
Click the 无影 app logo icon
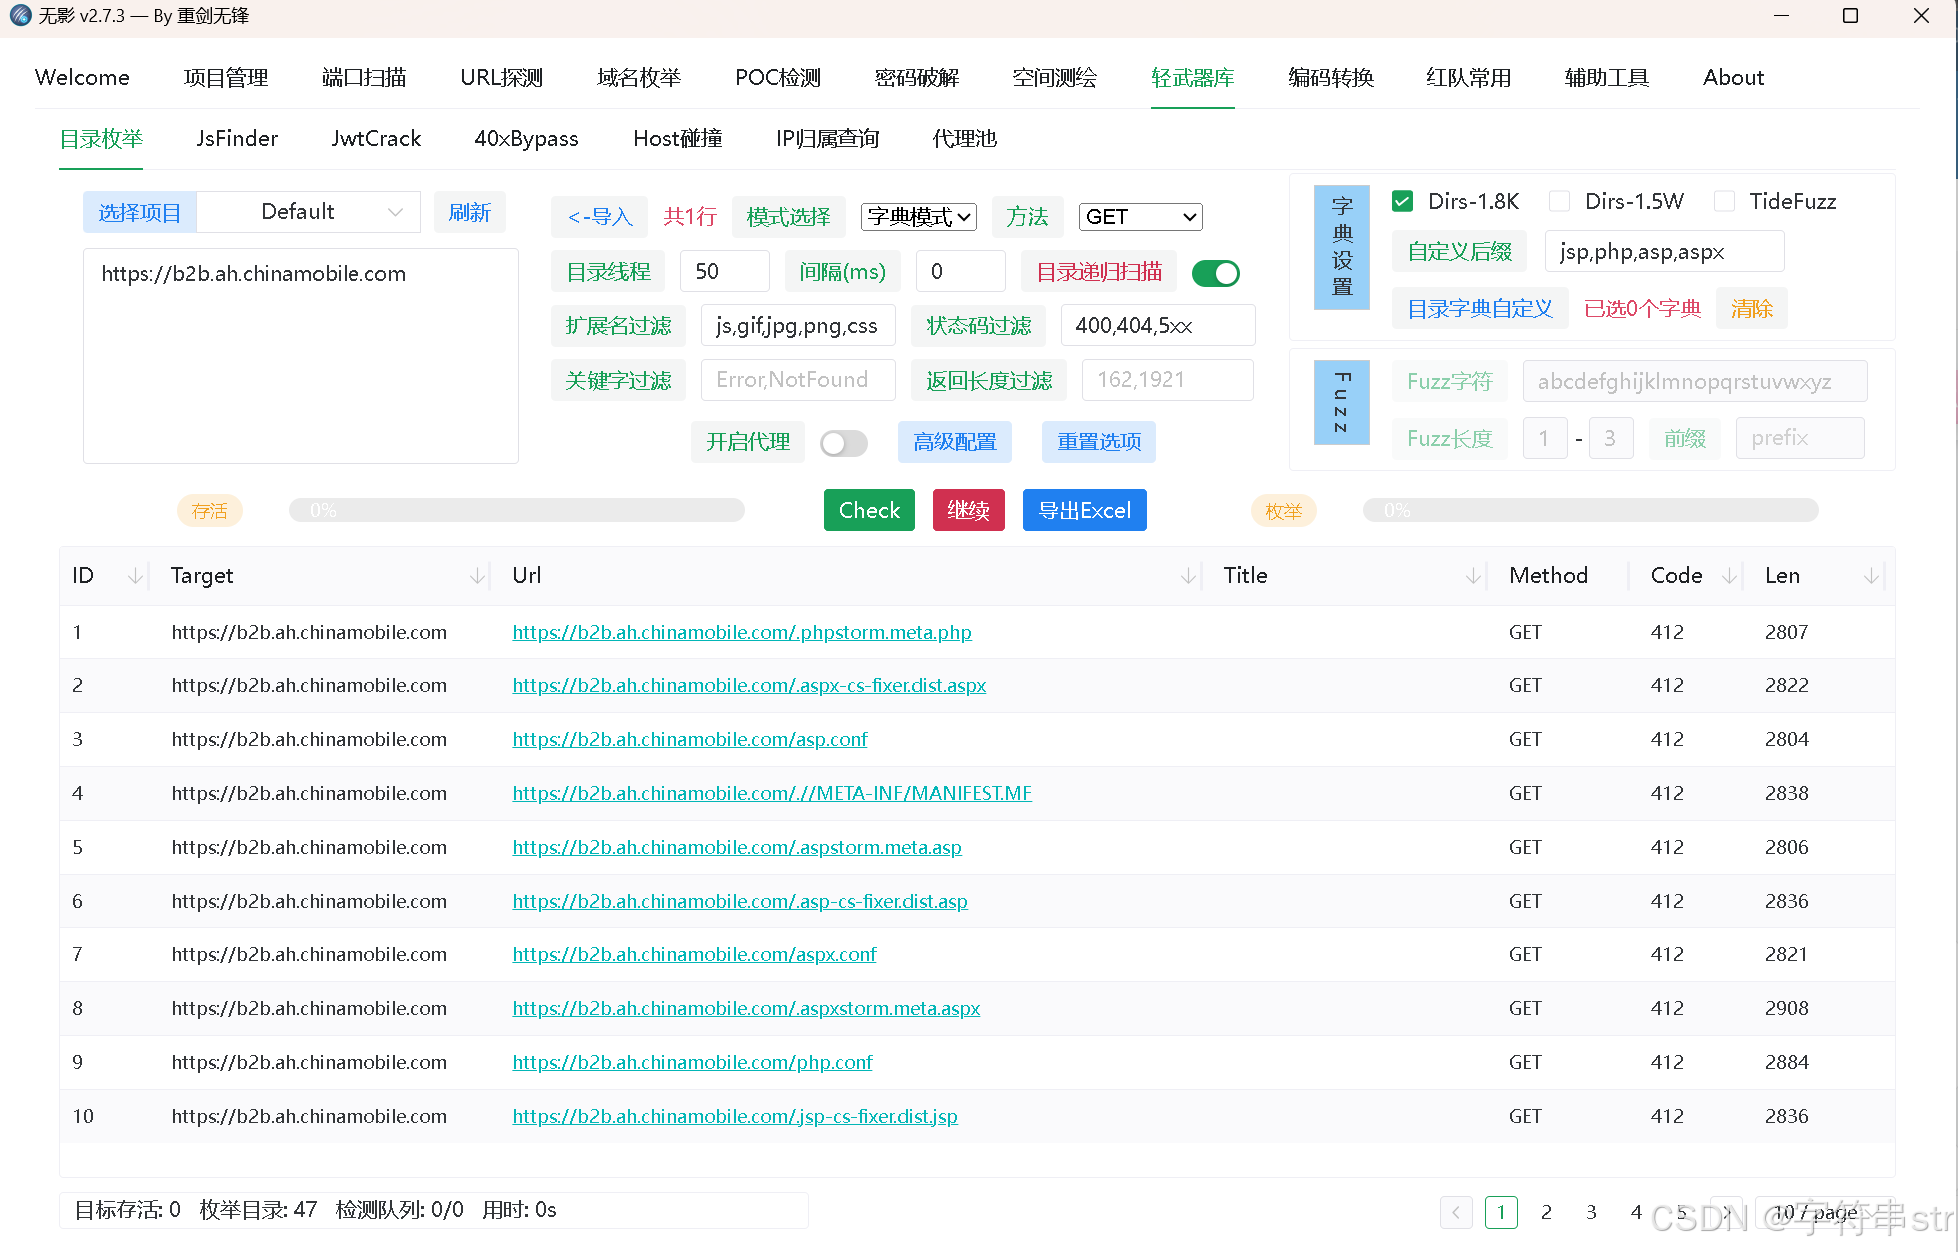(x=20, y=16)
